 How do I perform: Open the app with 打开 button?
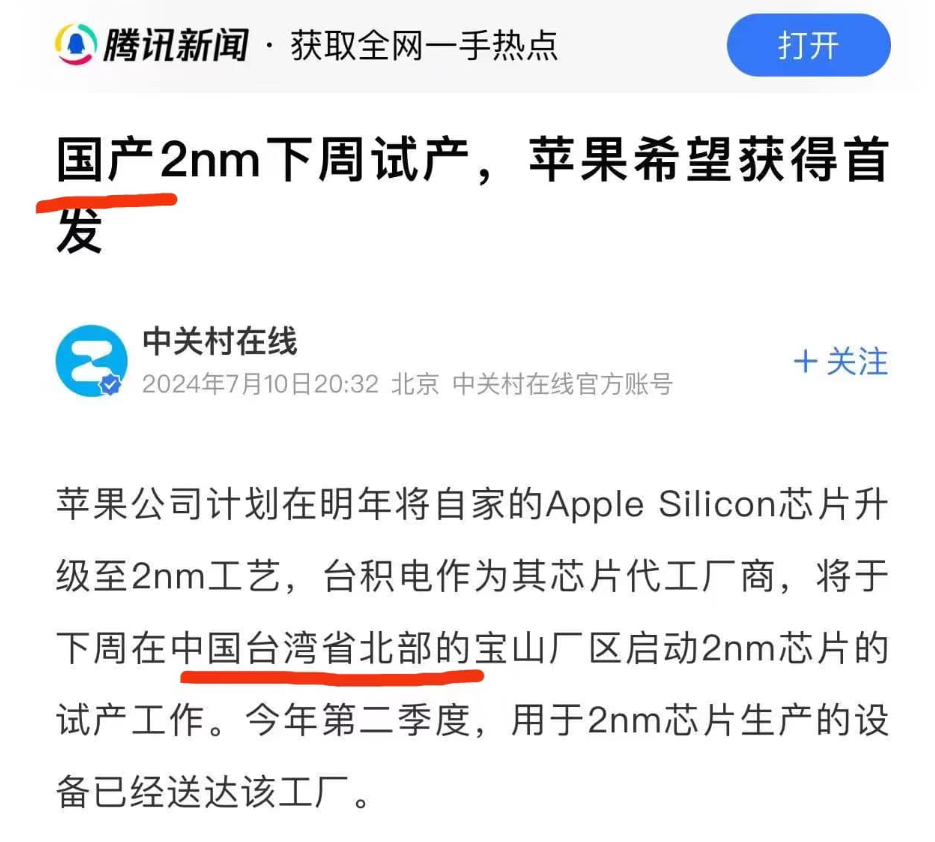pyautogui.click(x=809, y=45)
